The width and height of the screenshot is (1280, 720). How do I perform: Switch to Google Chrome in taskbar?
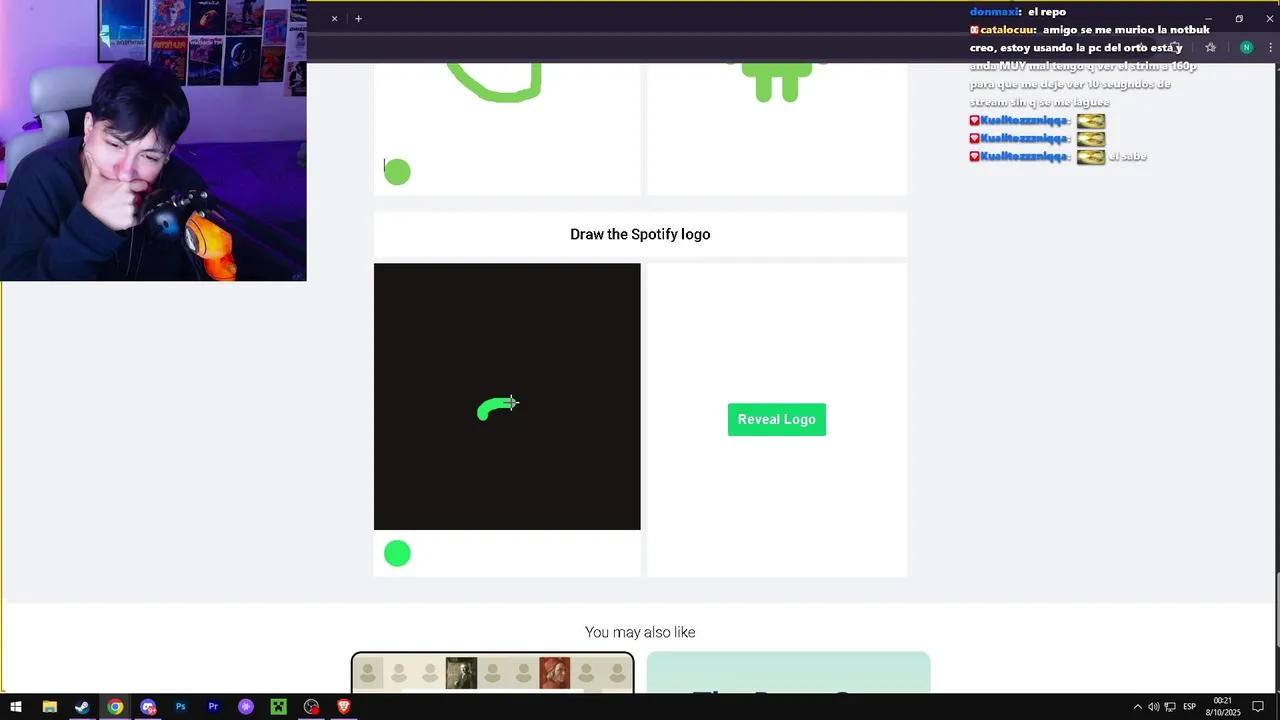pyautogui.click(x=115, y=707)
